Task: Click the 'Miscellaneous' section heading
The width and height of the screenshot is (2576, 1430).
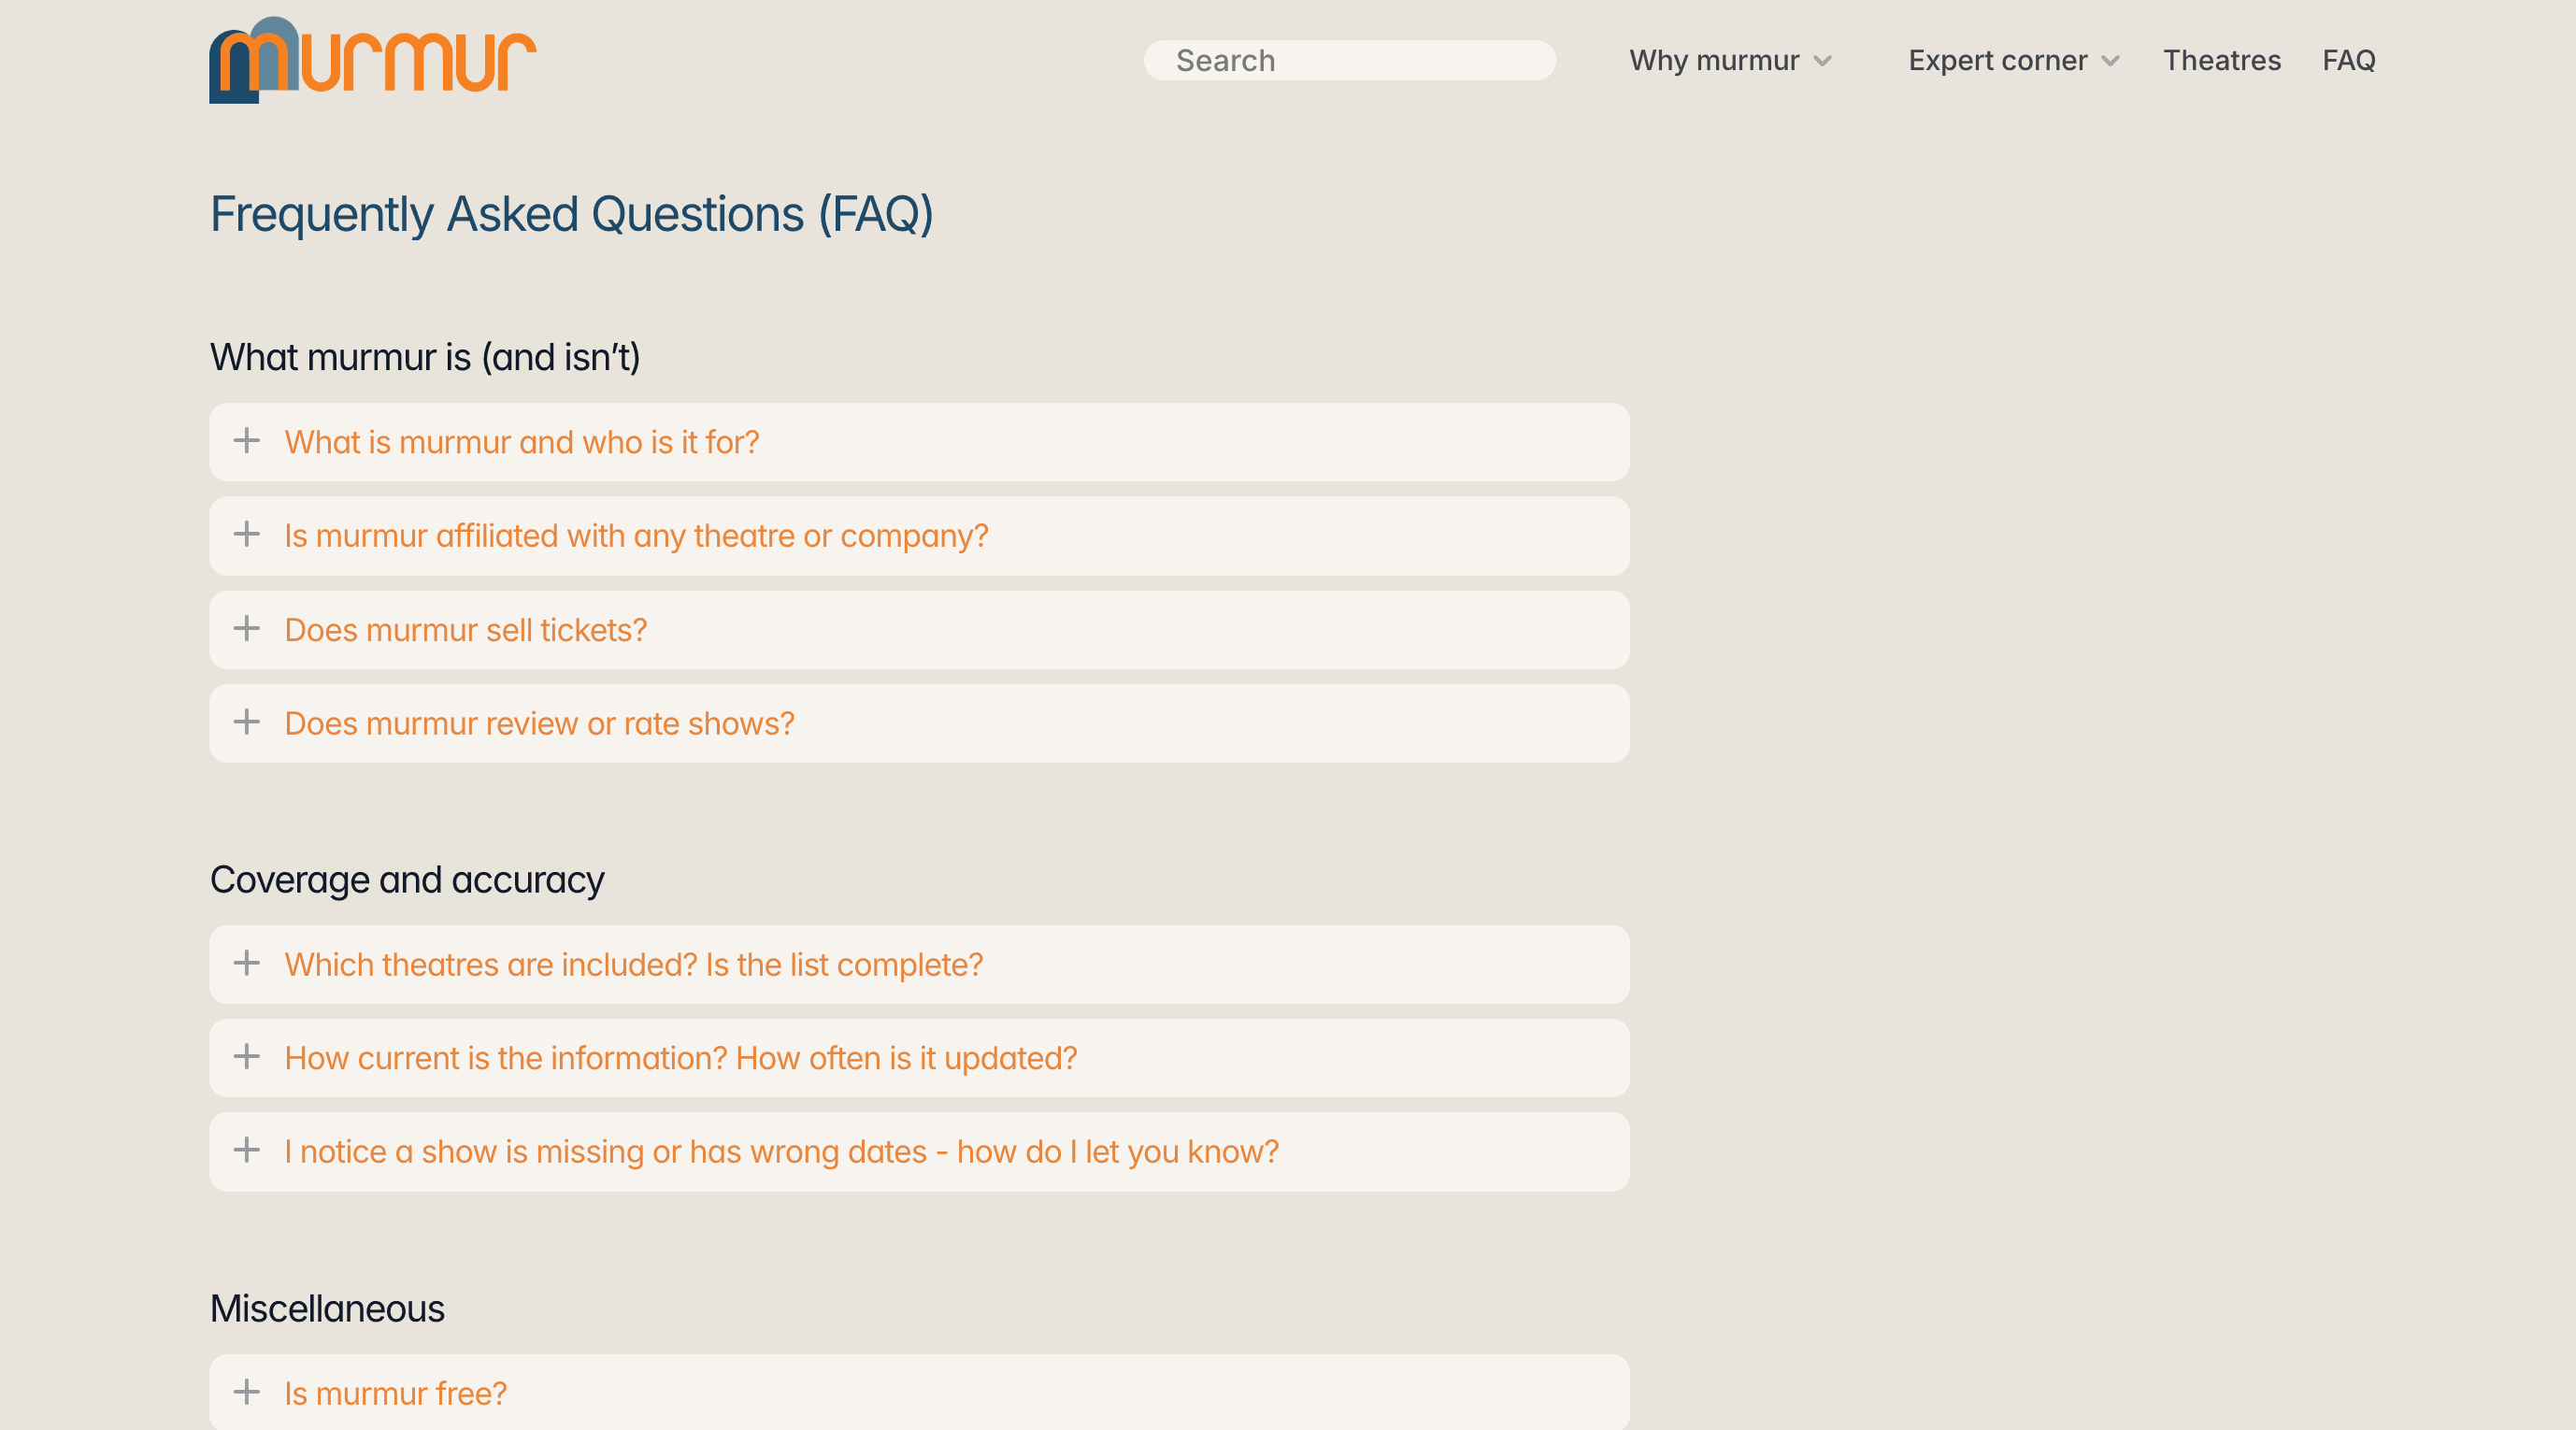Action: [327, 1309]
